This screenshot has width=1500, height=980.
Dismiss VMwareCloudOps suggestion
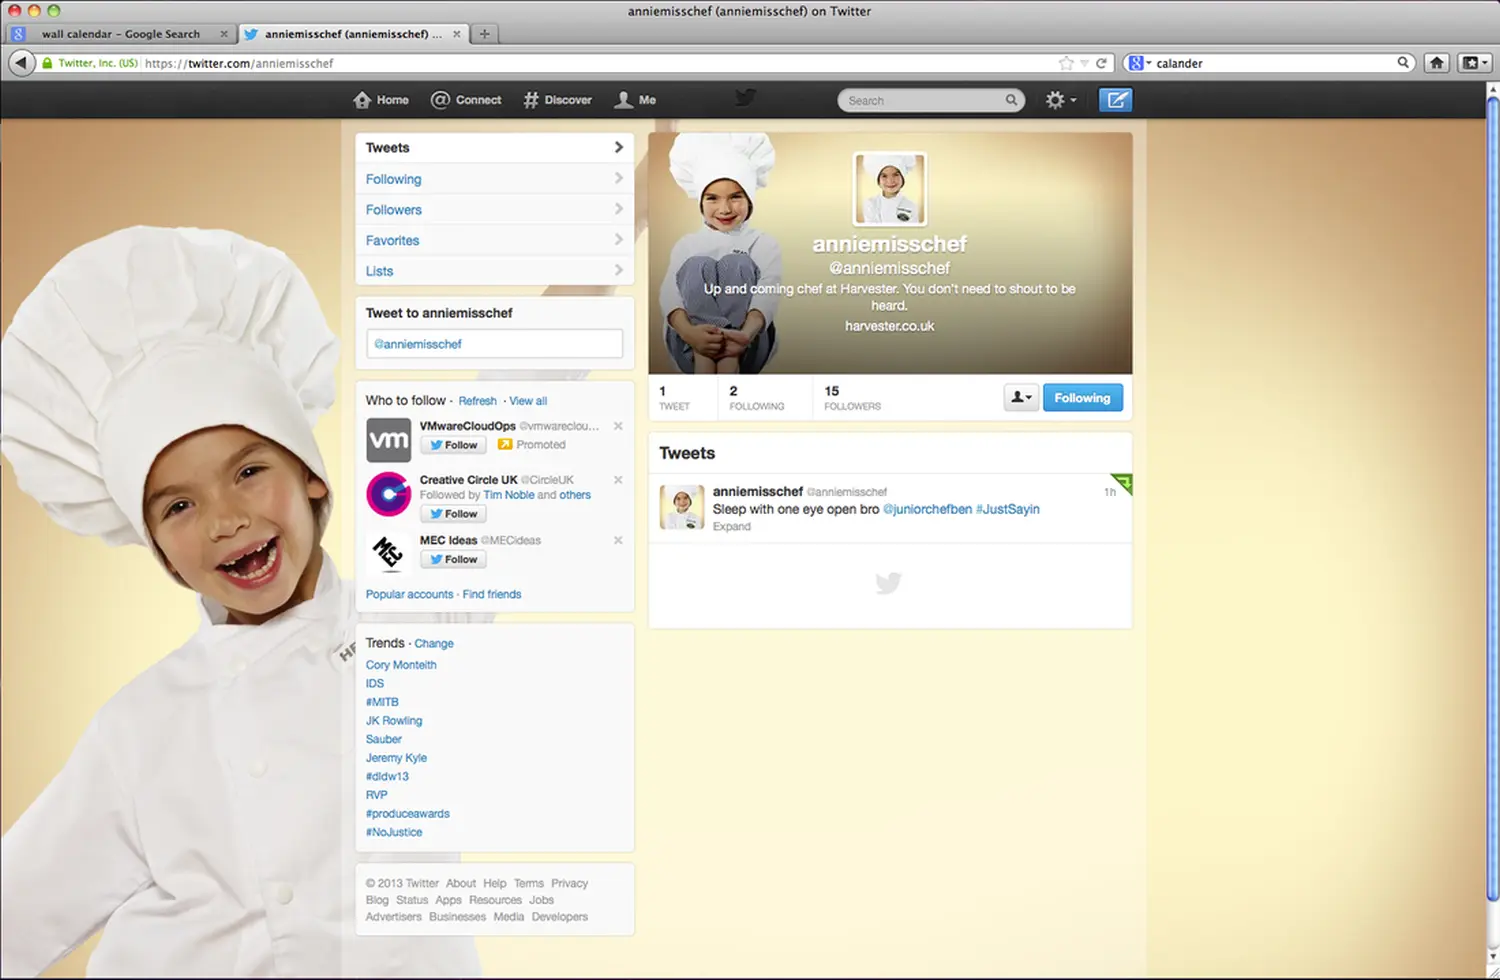coord(618,426)
